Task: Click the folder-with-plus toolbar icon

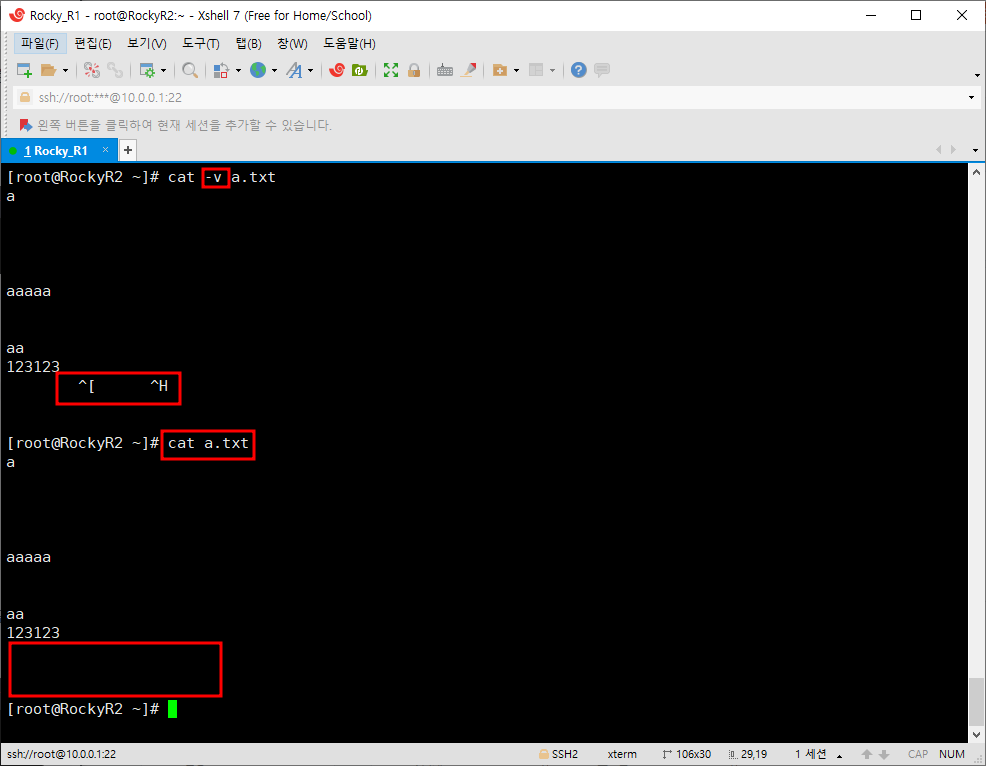Action: (500, 70)
